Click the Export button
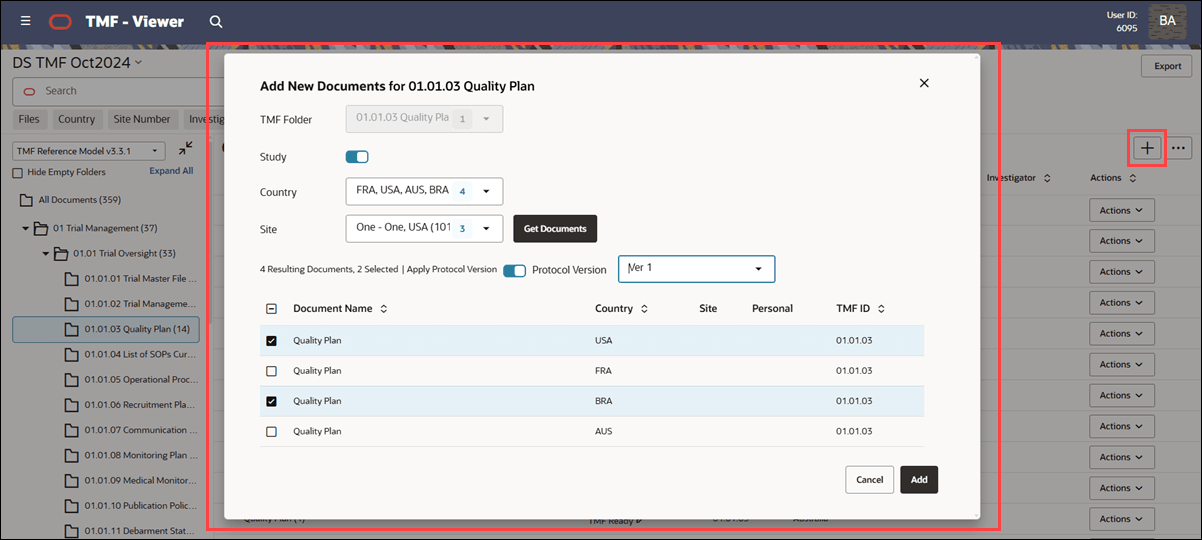The image size is (1202, 540). (1167, 66)
